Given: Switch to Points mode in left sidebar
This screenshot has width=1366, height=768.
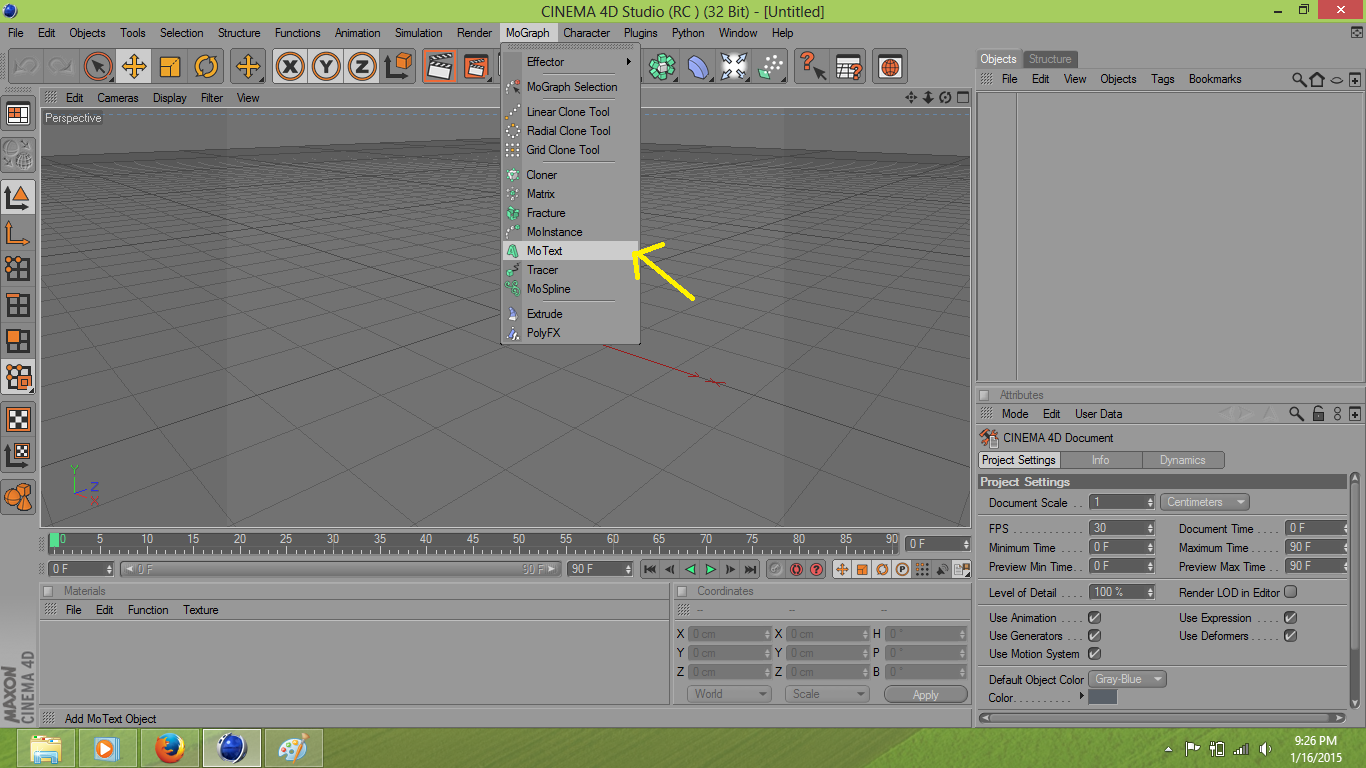Looking at the screenshot, I should point(18,268).
